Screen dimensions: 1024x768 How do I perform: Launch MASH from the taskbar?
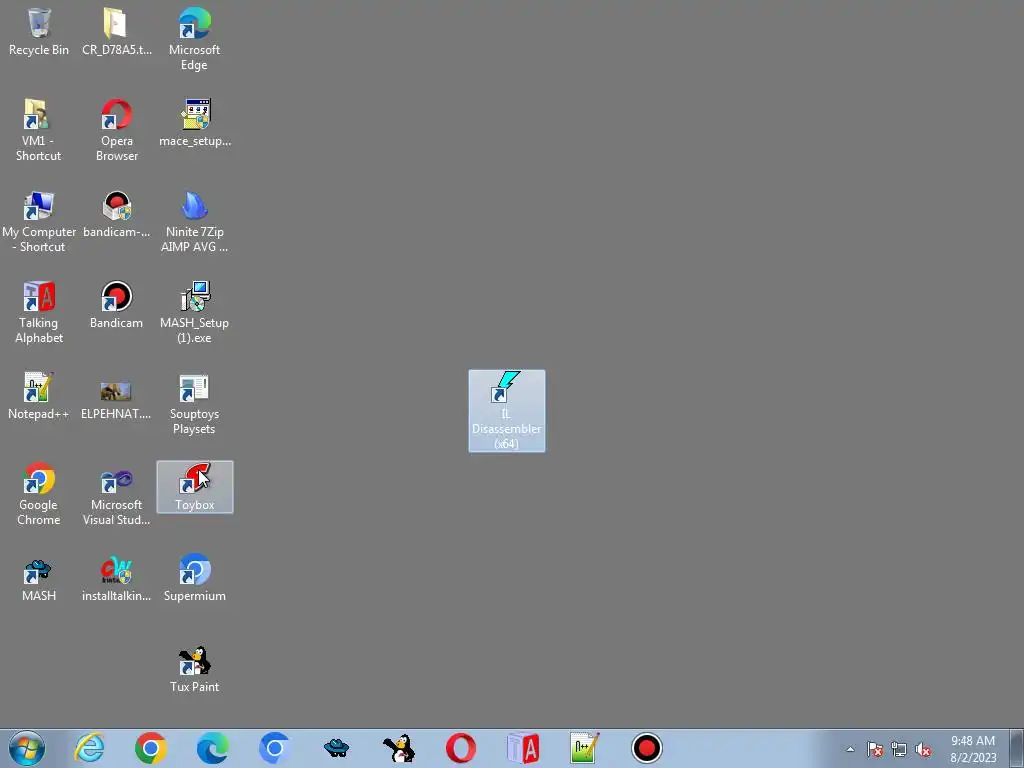pyautogui.click(x=336, y=748)
